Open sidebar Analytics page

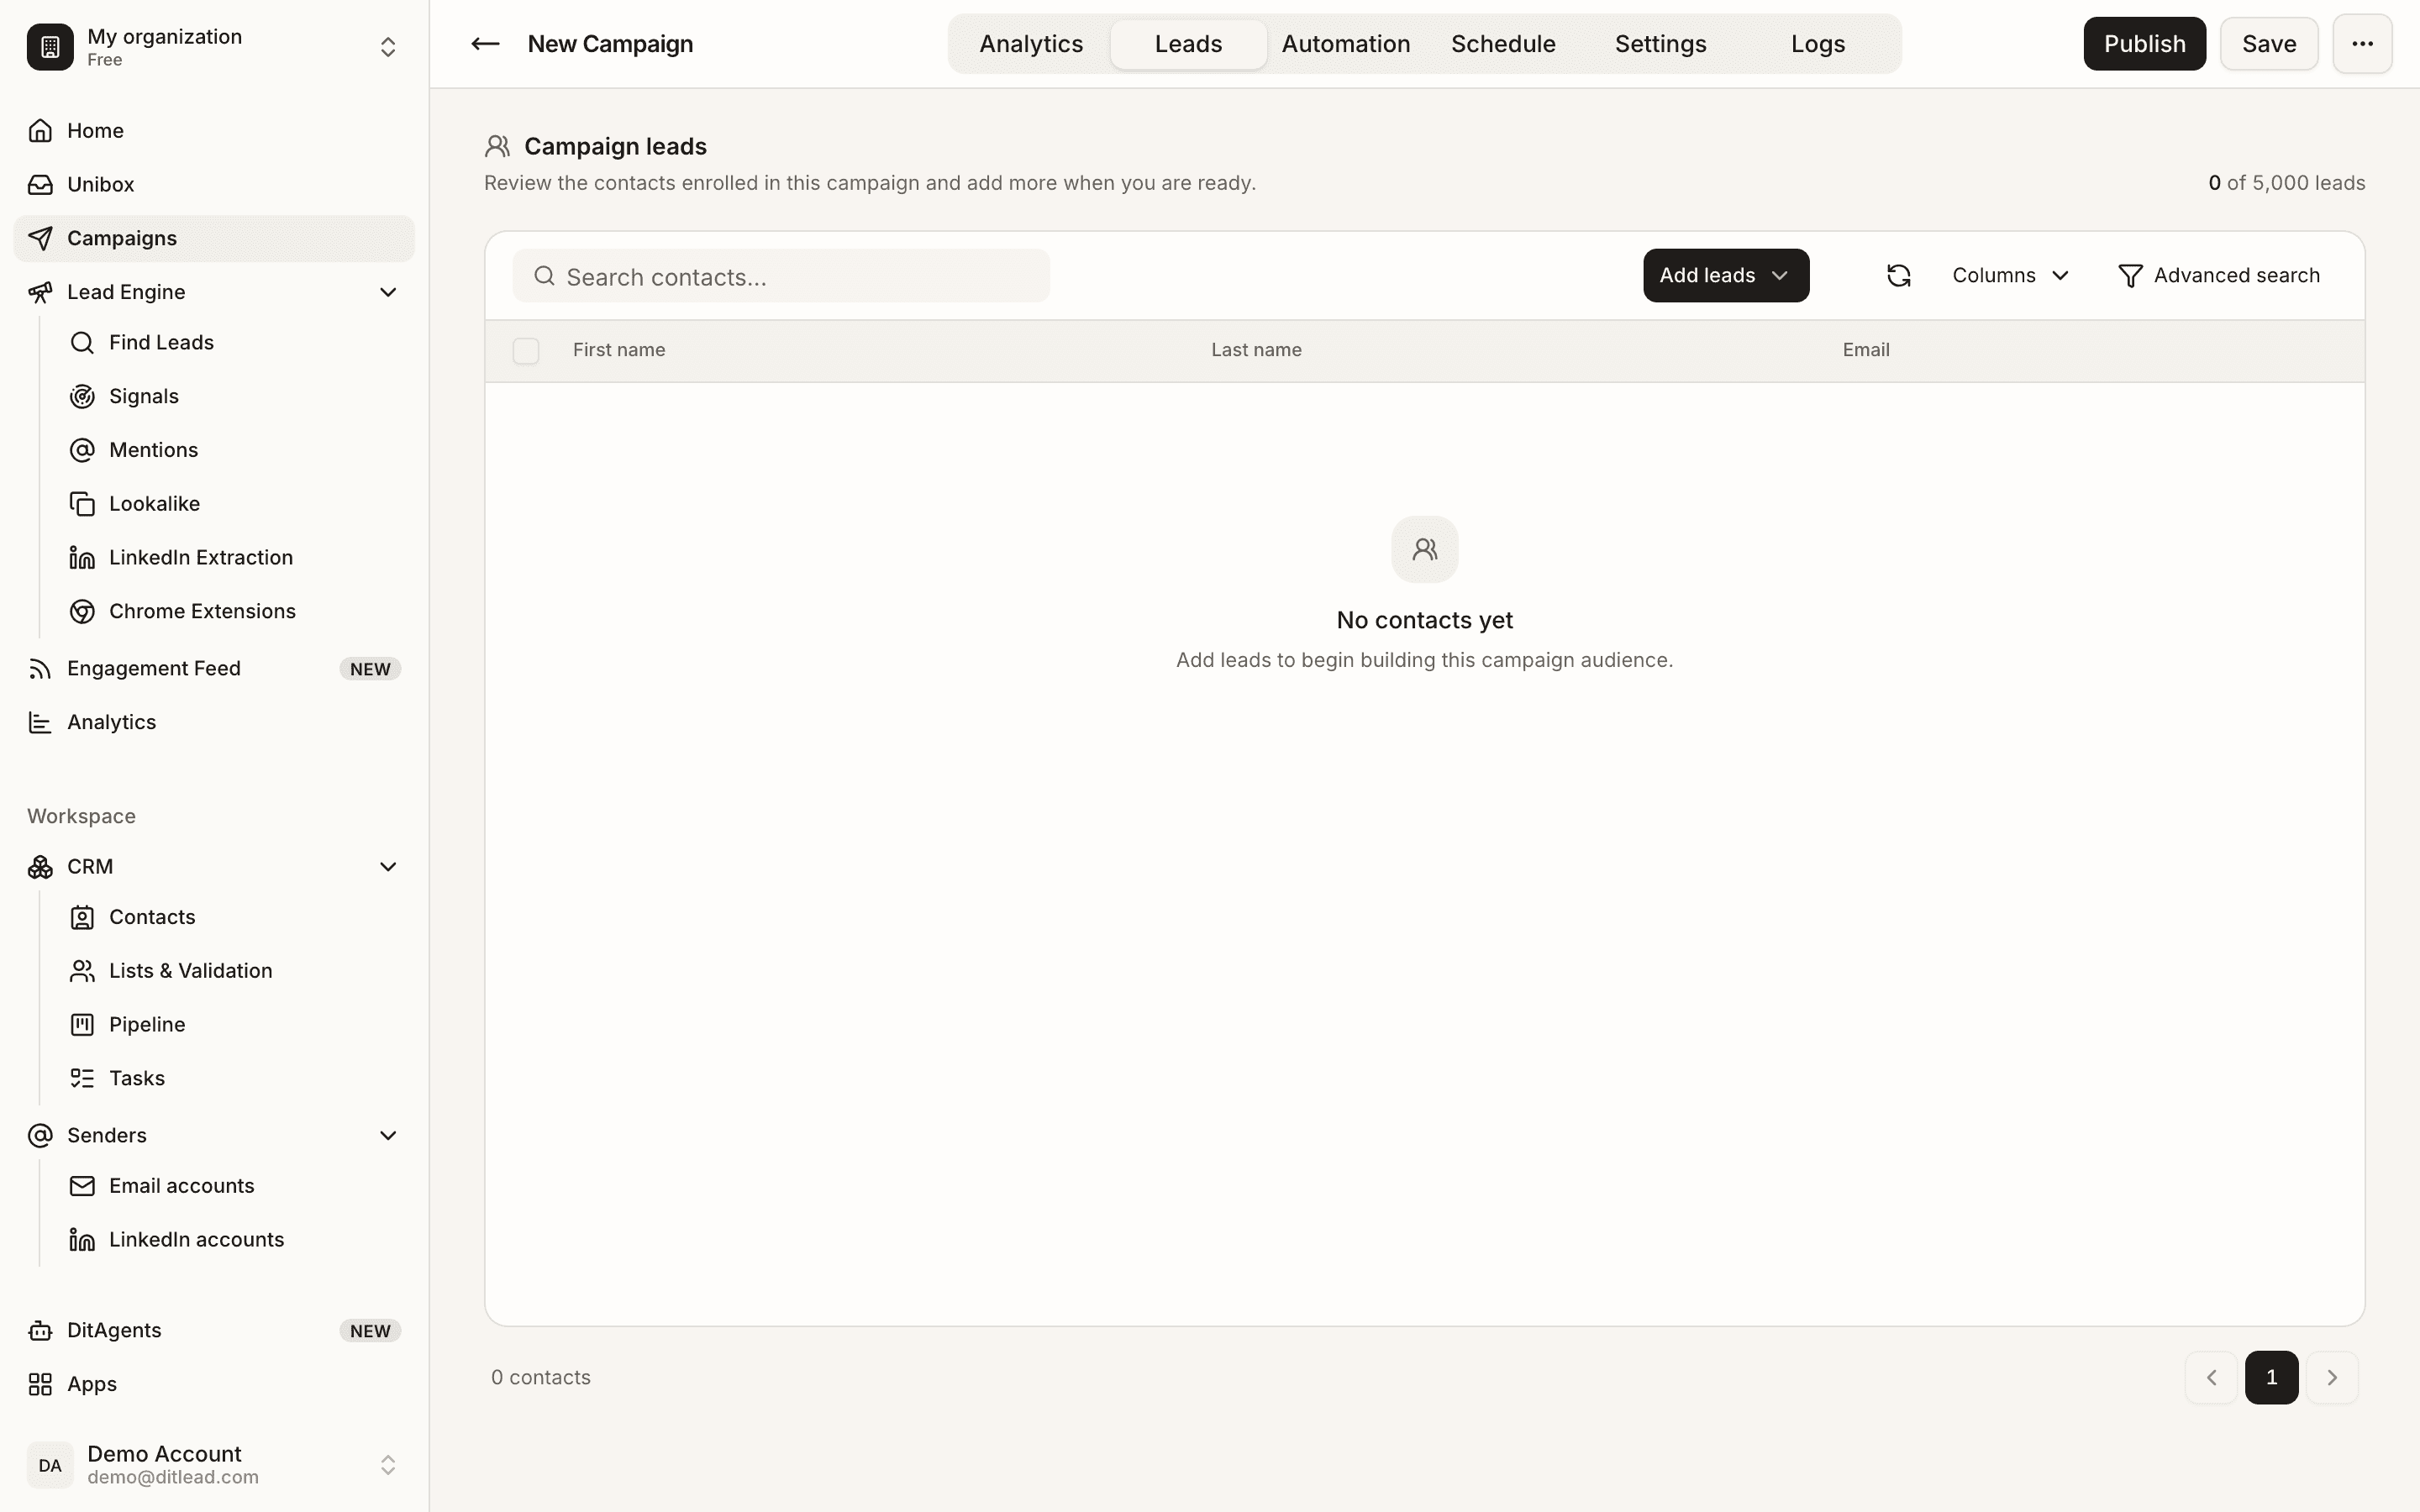tap(213, 722)
